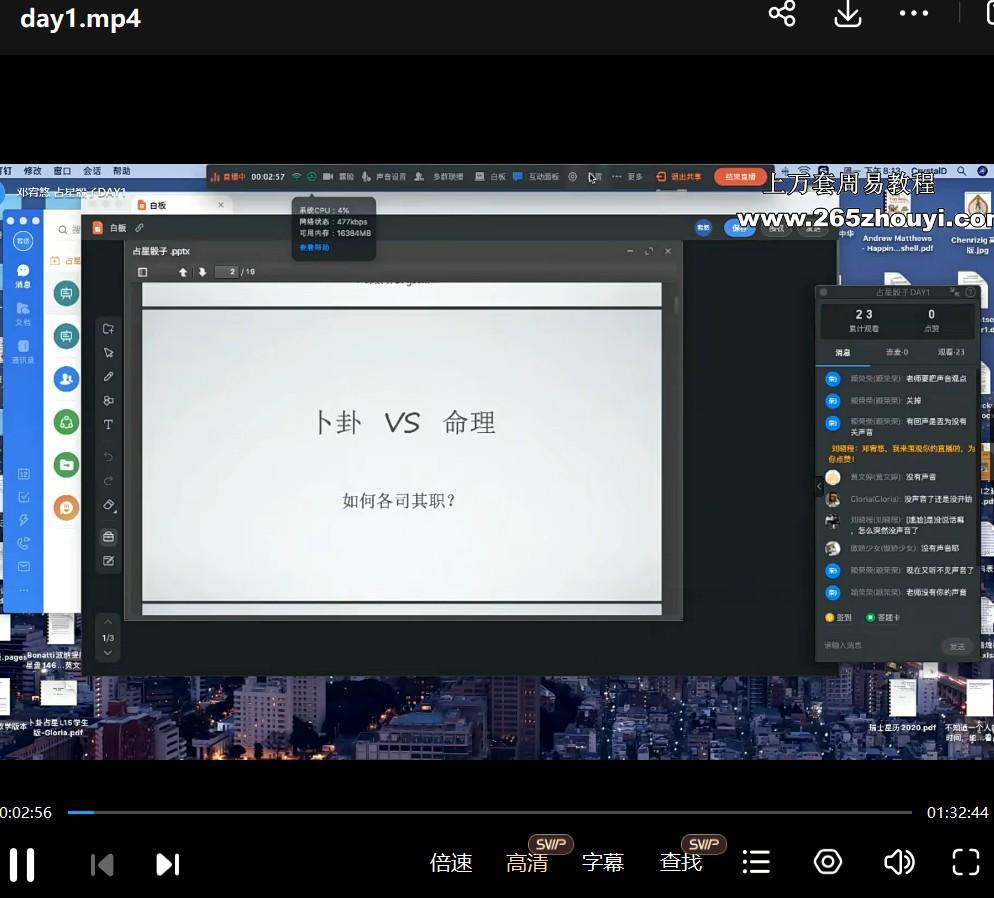
Task: Select the whiteboard text tool
Action: pos(108,425)
